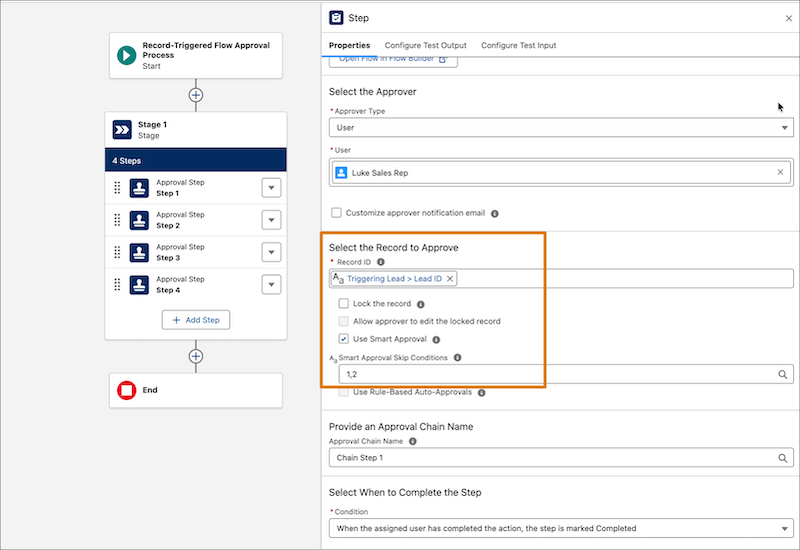Grab the drag handle of Step 4
Image resolution: width=800 pixels, height=550 pixels.
tap(117, 285)
